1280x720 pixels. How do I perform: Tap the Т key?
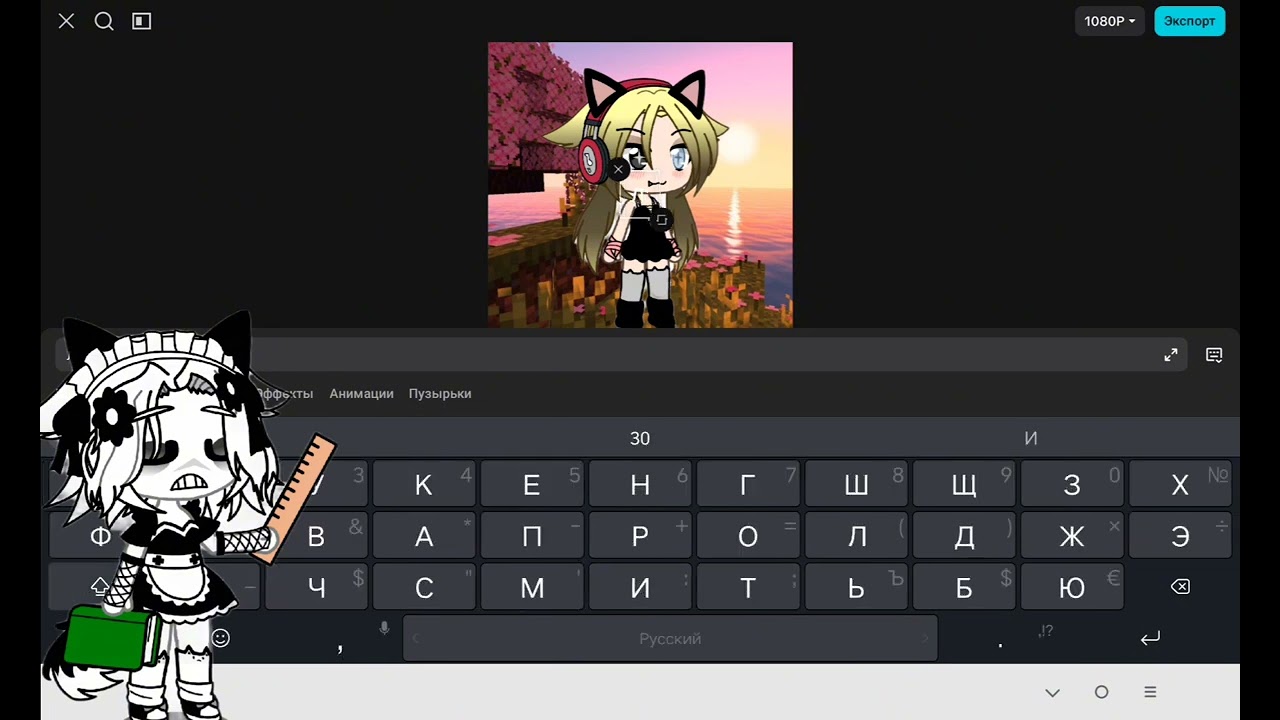tap(747, 587)
